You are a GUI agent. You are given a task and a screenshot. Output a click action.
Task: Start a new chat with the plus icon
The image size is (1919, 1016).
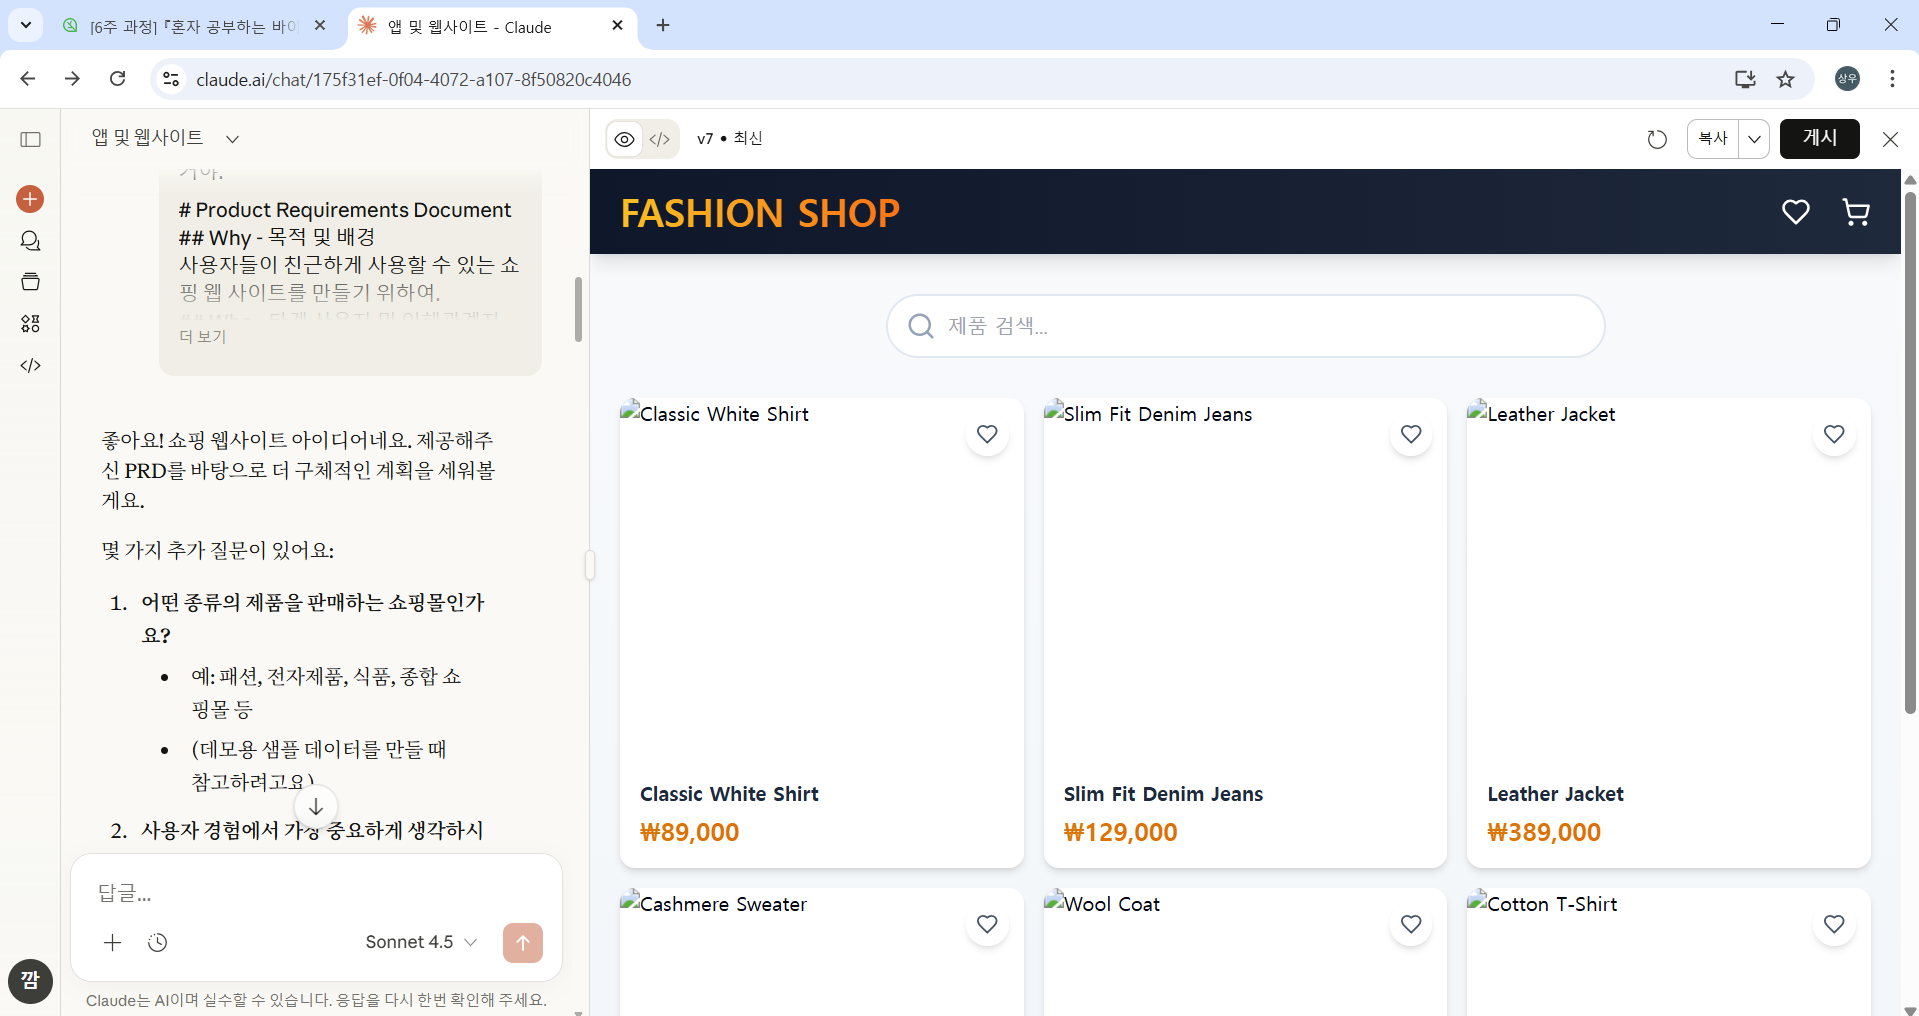click(x=30, y=199)
